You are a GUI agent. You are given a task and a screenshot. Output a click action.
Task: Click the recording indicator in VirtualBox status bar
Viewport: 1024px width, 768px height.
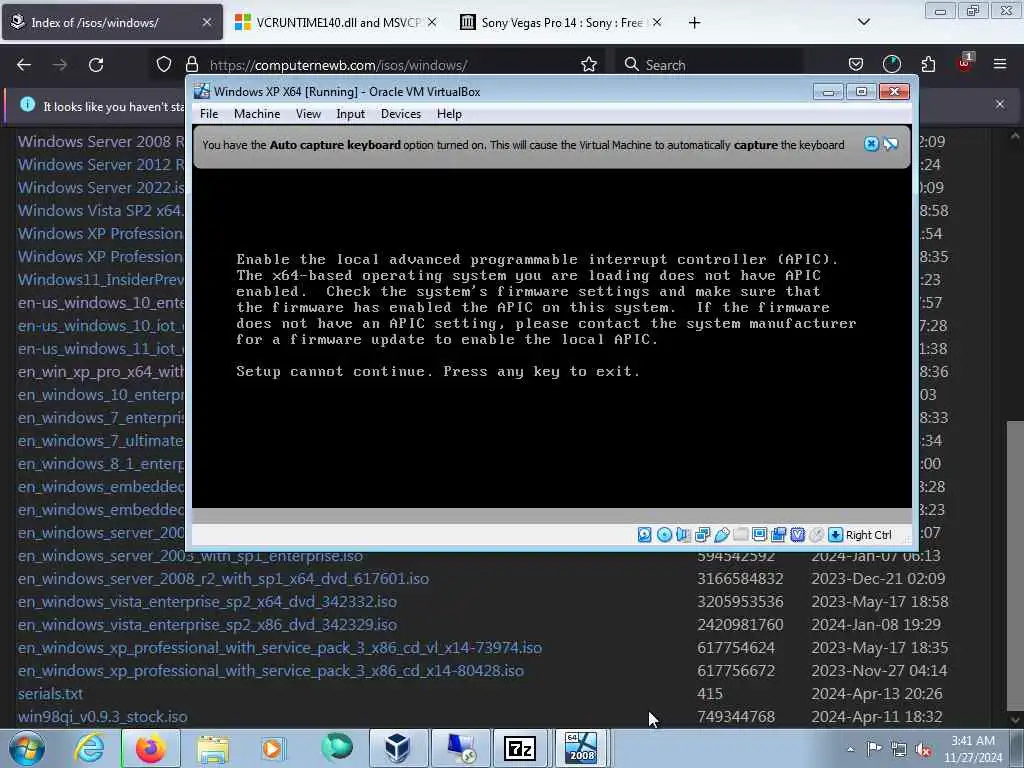pyautogui.click(x=778, y=535)
